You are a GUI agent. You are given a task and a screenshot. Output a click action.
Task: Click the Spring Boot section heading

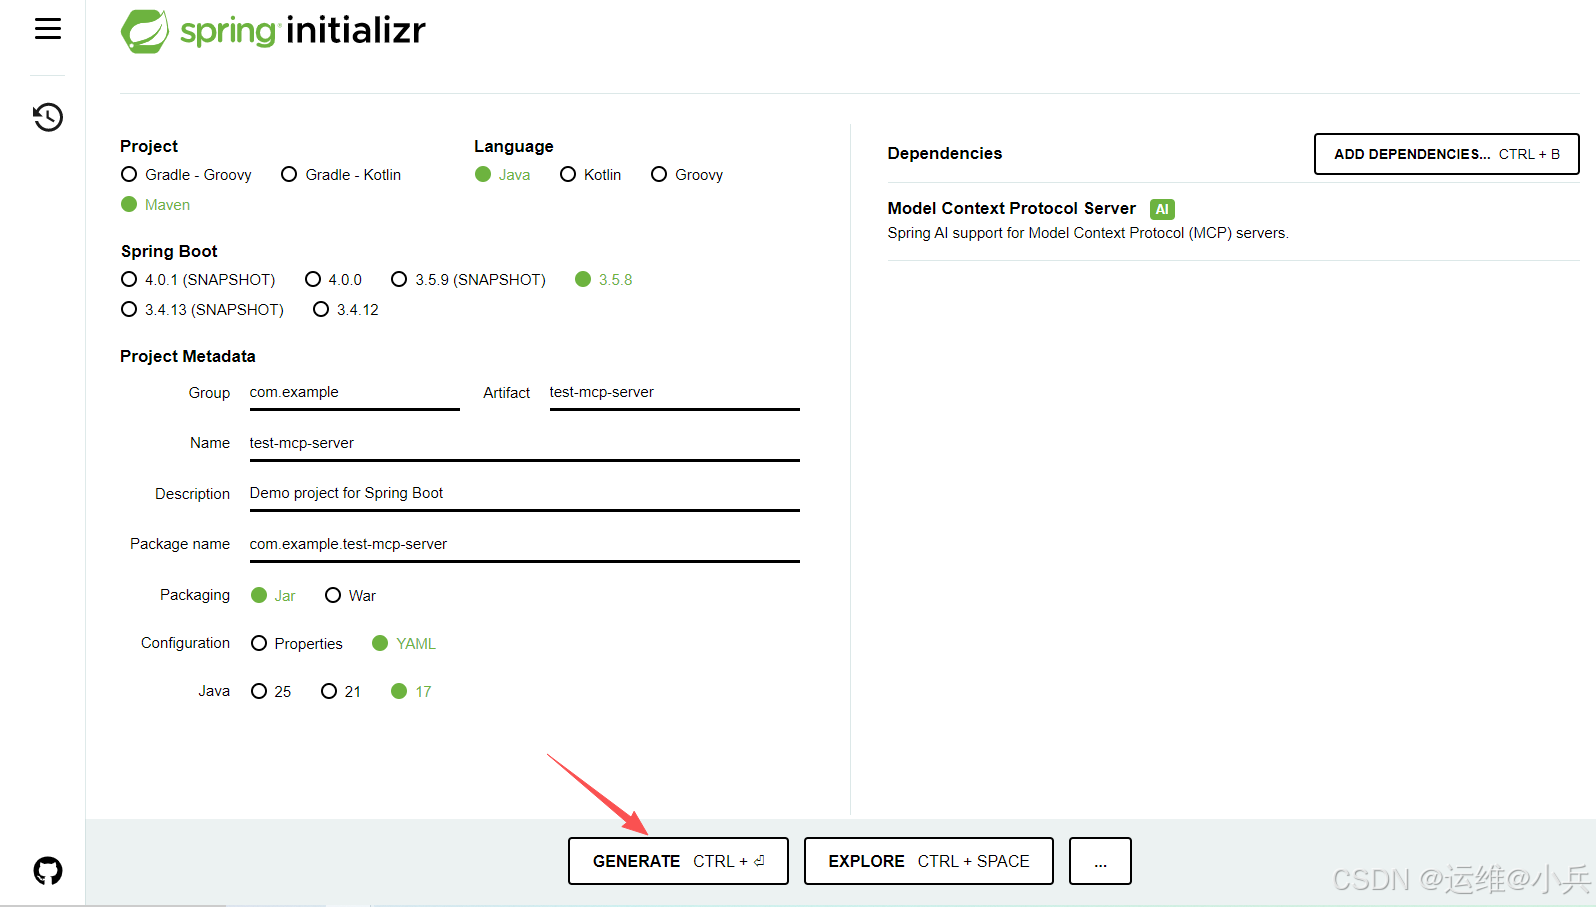tap(169, 251)
